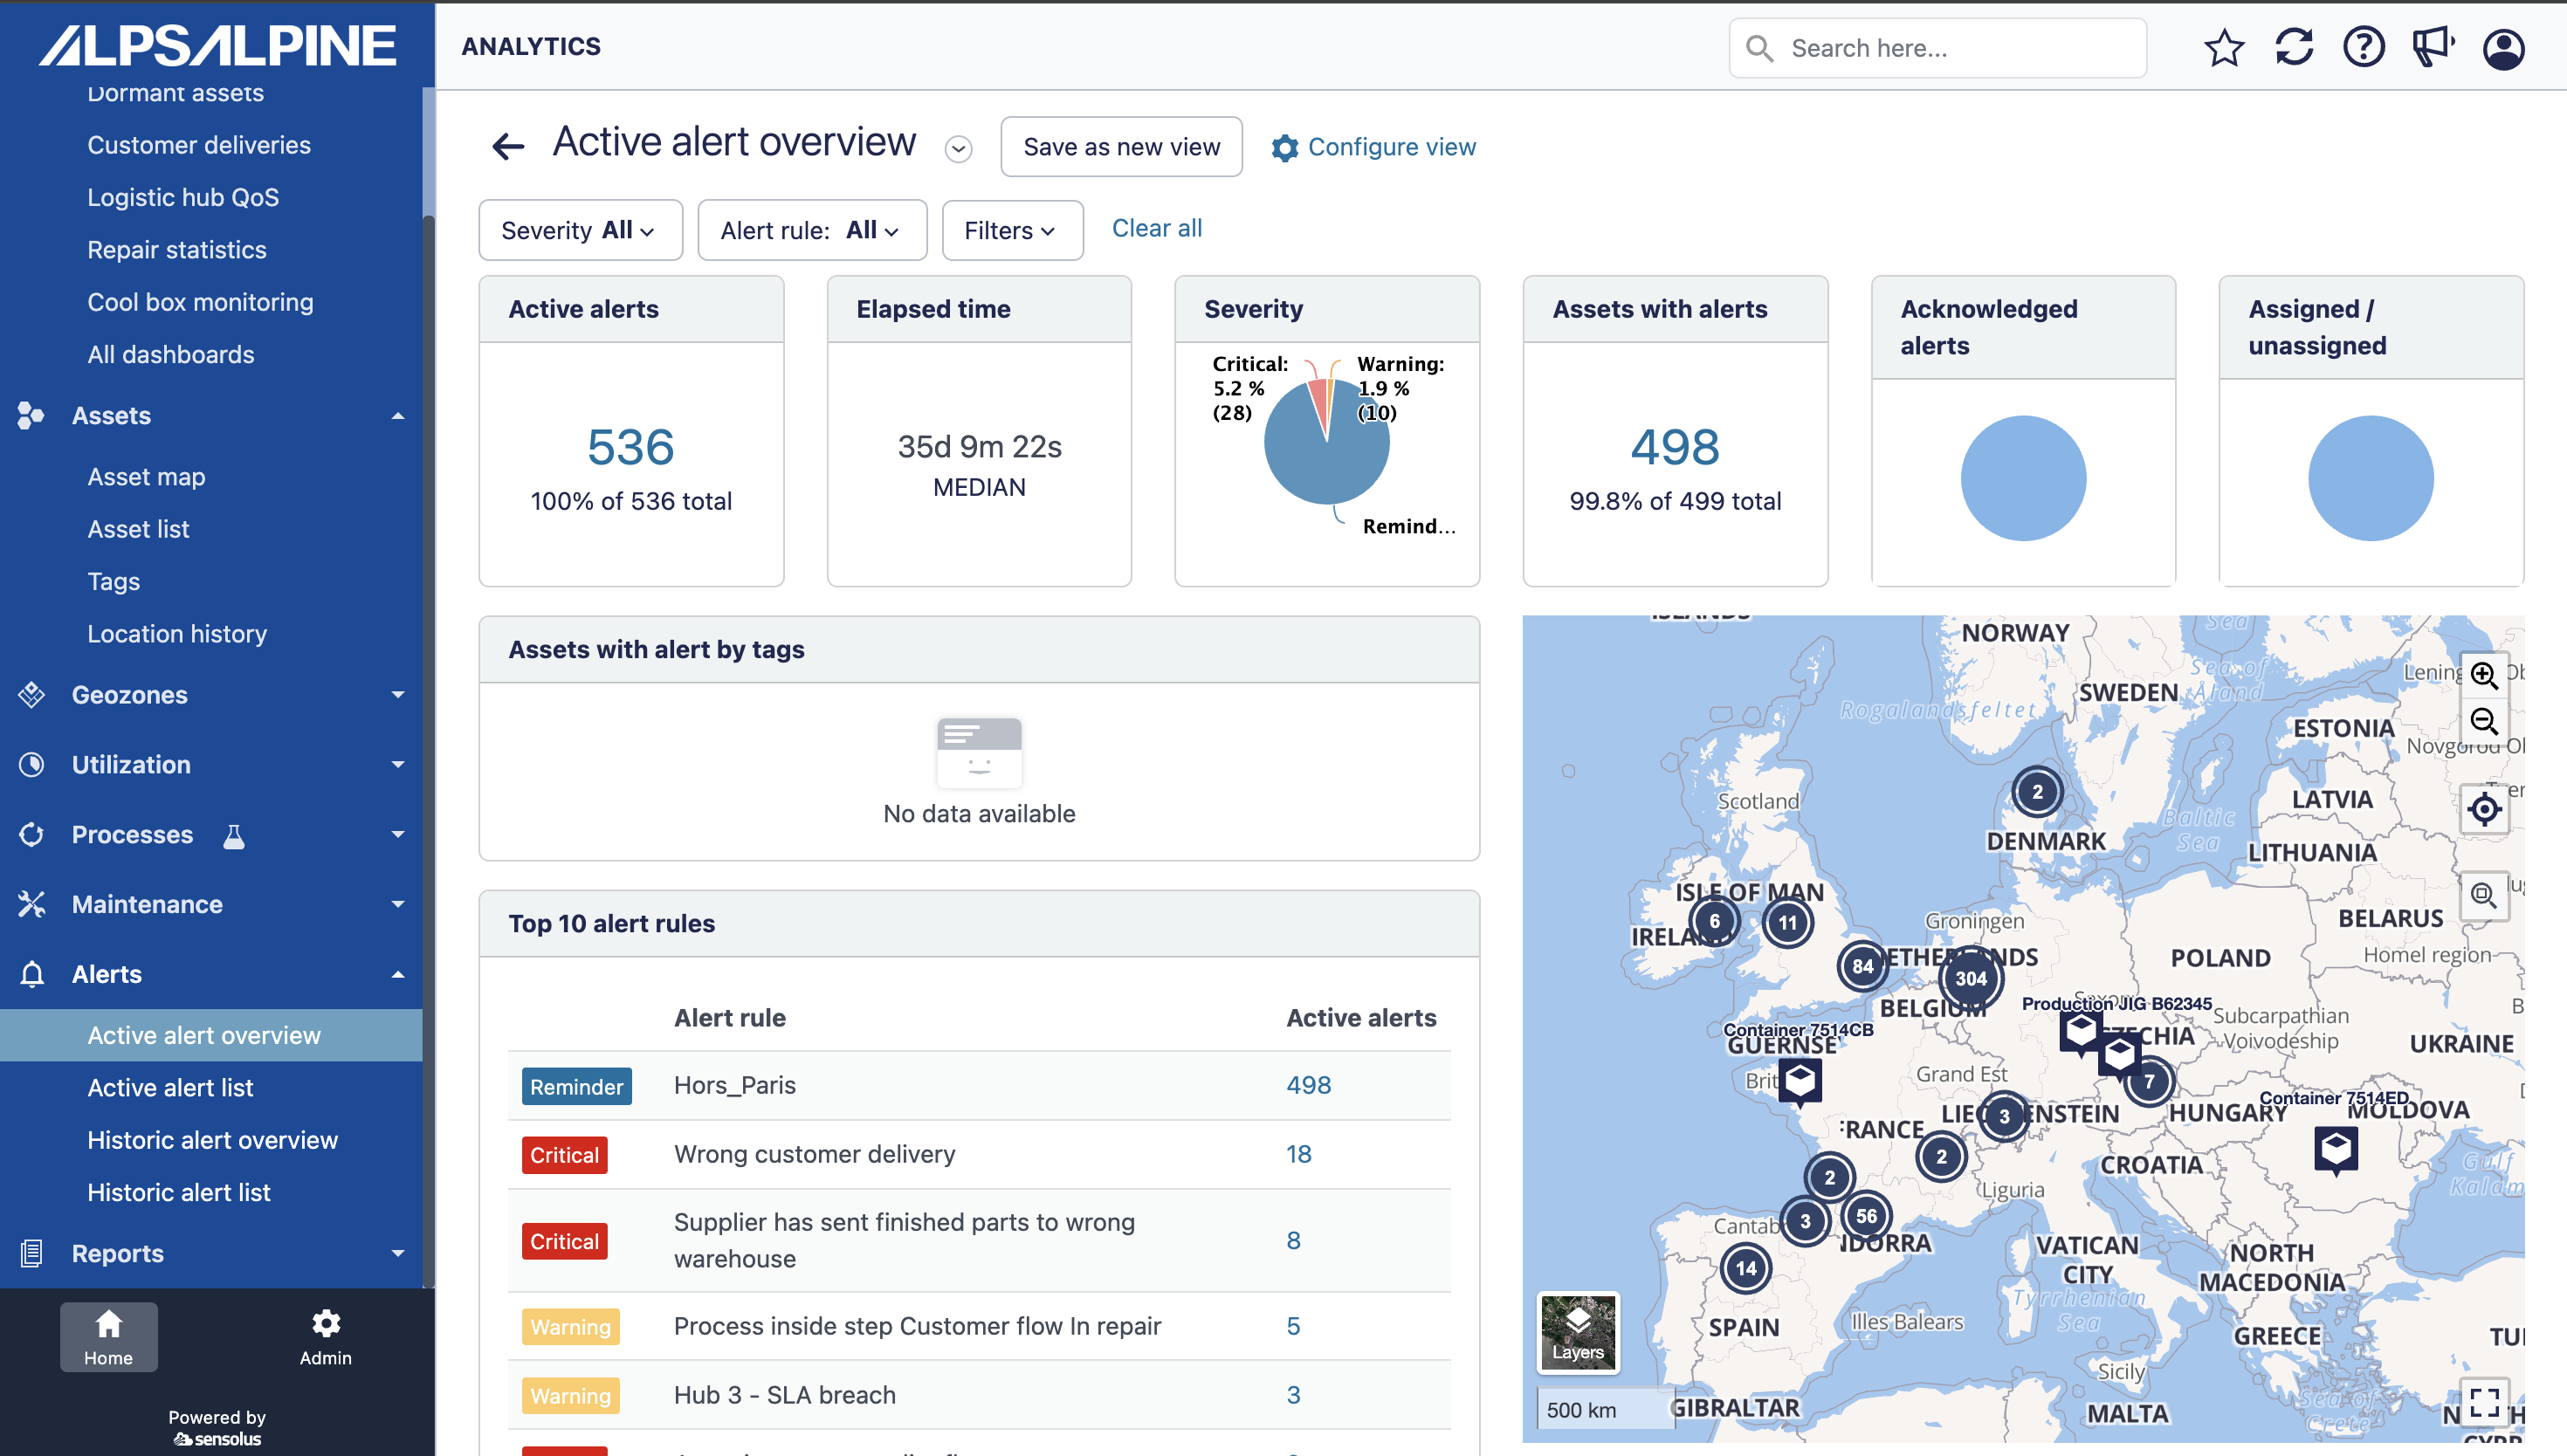Open the announcements megaphone icon

point(2432,47)
